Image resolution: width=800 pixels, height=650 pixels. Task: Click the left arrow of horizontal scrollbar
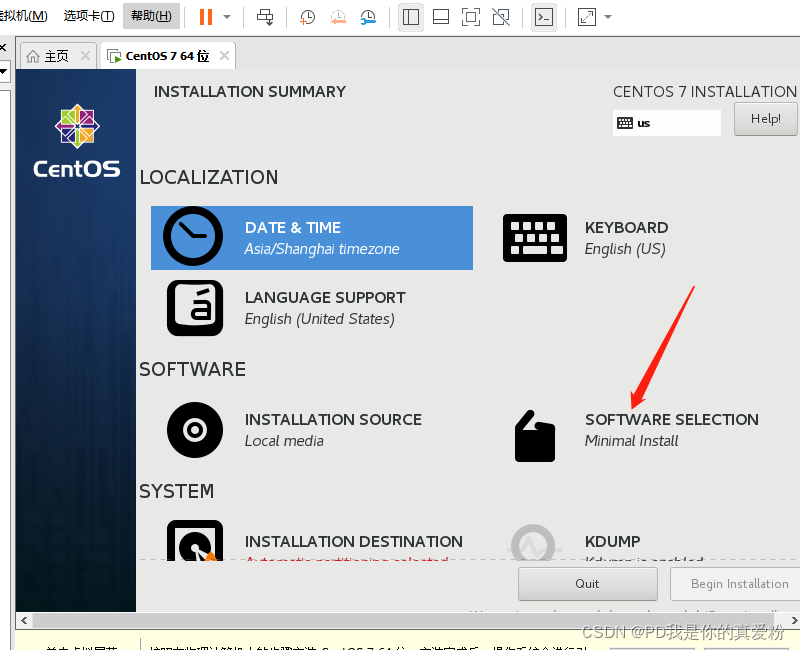coord(24,620)
